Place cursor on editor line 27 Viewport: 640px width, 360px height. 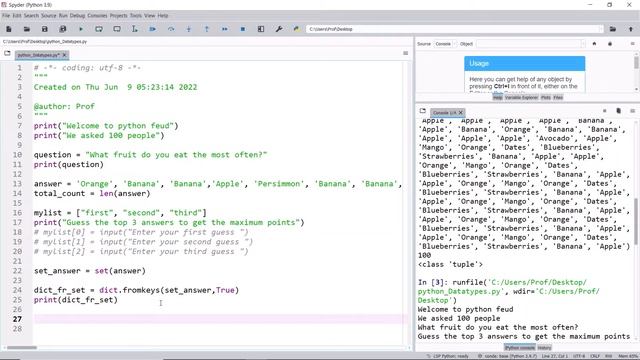tap(220, 319)
